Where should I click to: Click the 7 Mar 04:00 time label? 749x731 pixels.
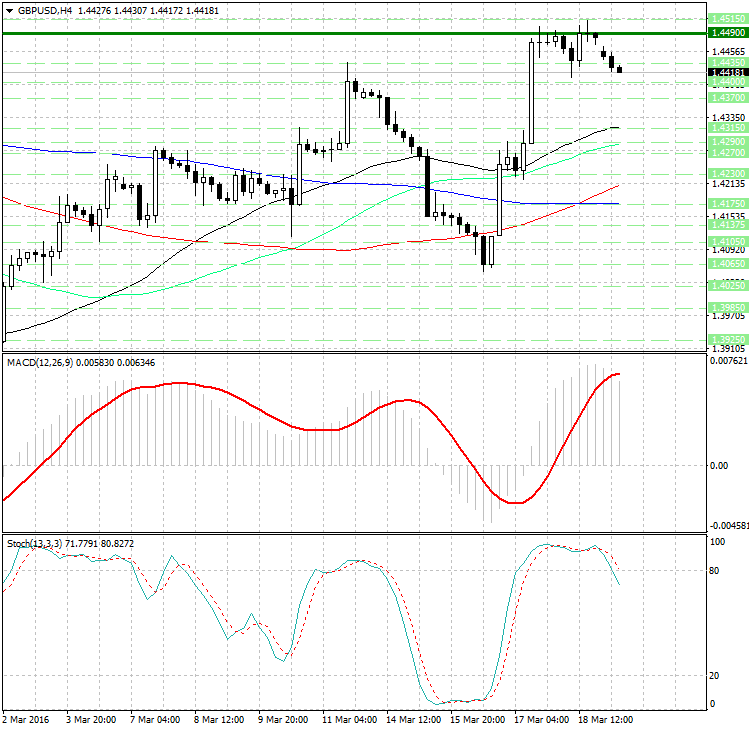point(155,720)
